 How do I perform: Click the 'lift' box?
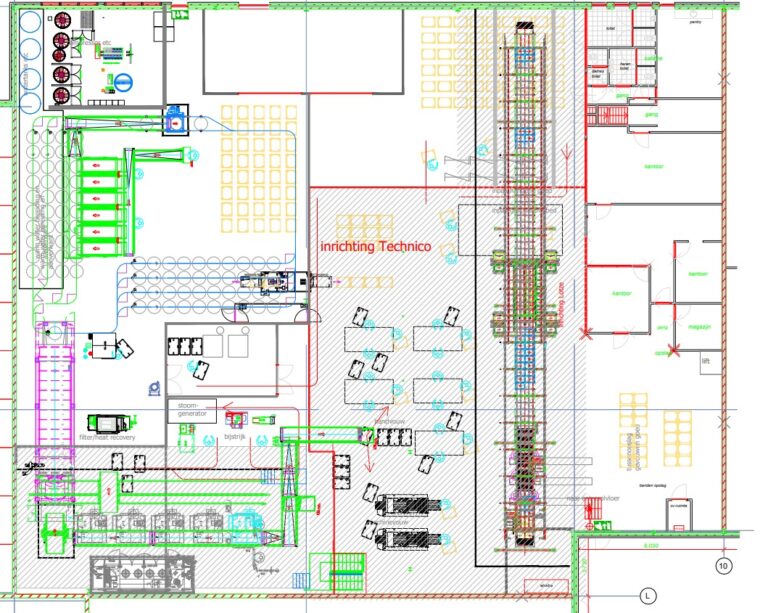click(x=710, y=362)
